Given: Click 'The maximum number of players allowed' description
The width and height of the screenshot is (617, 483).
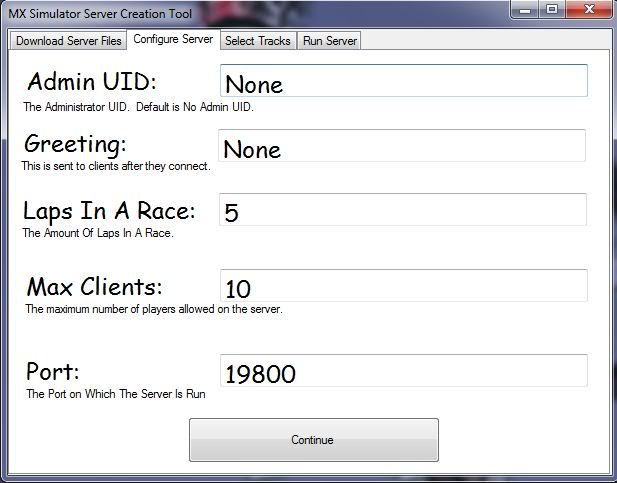Looking at the screenshot, I should [x=154, y=309].
